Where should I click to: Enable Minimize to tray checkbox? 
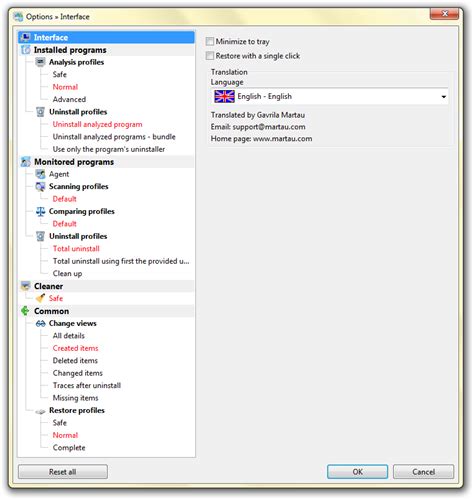click(210, 42)
